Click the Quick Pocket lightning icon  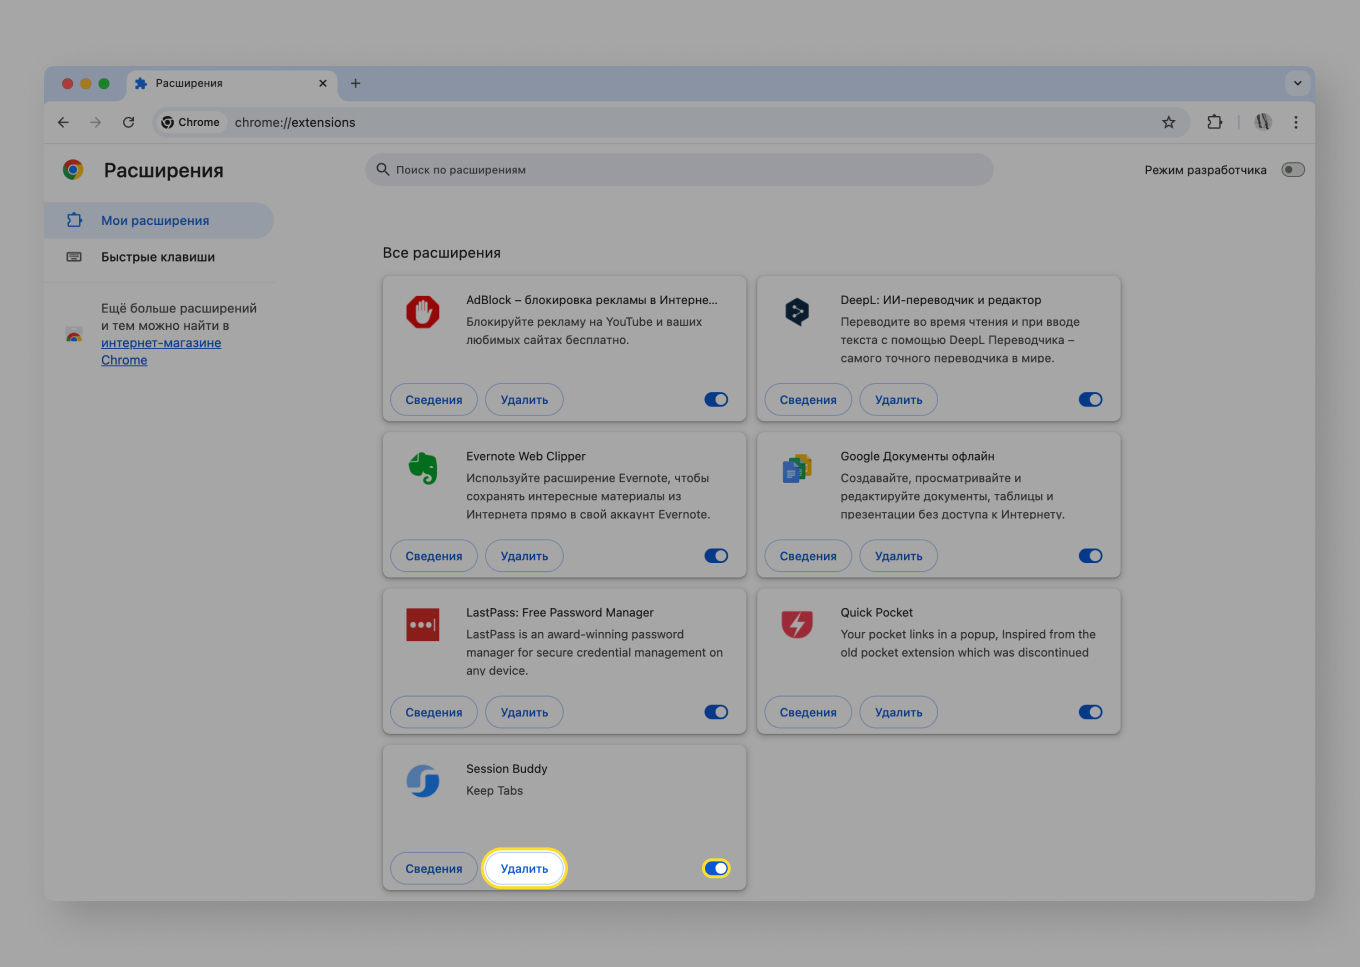click(796, 624)
